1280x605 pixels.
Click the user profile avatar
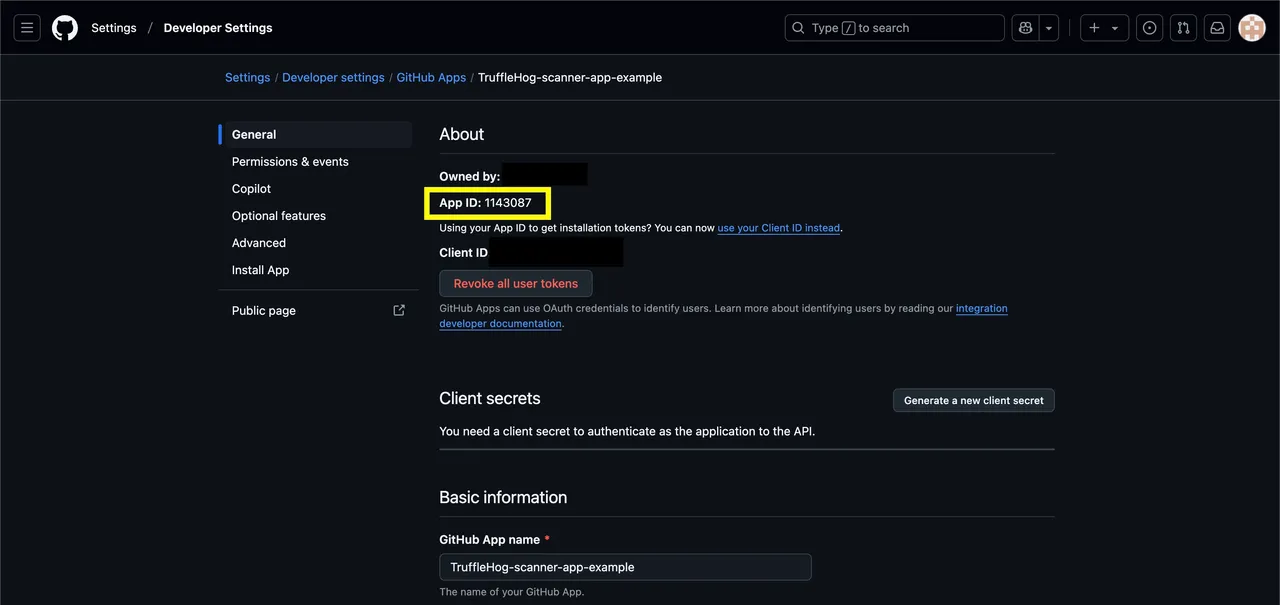1252,28
